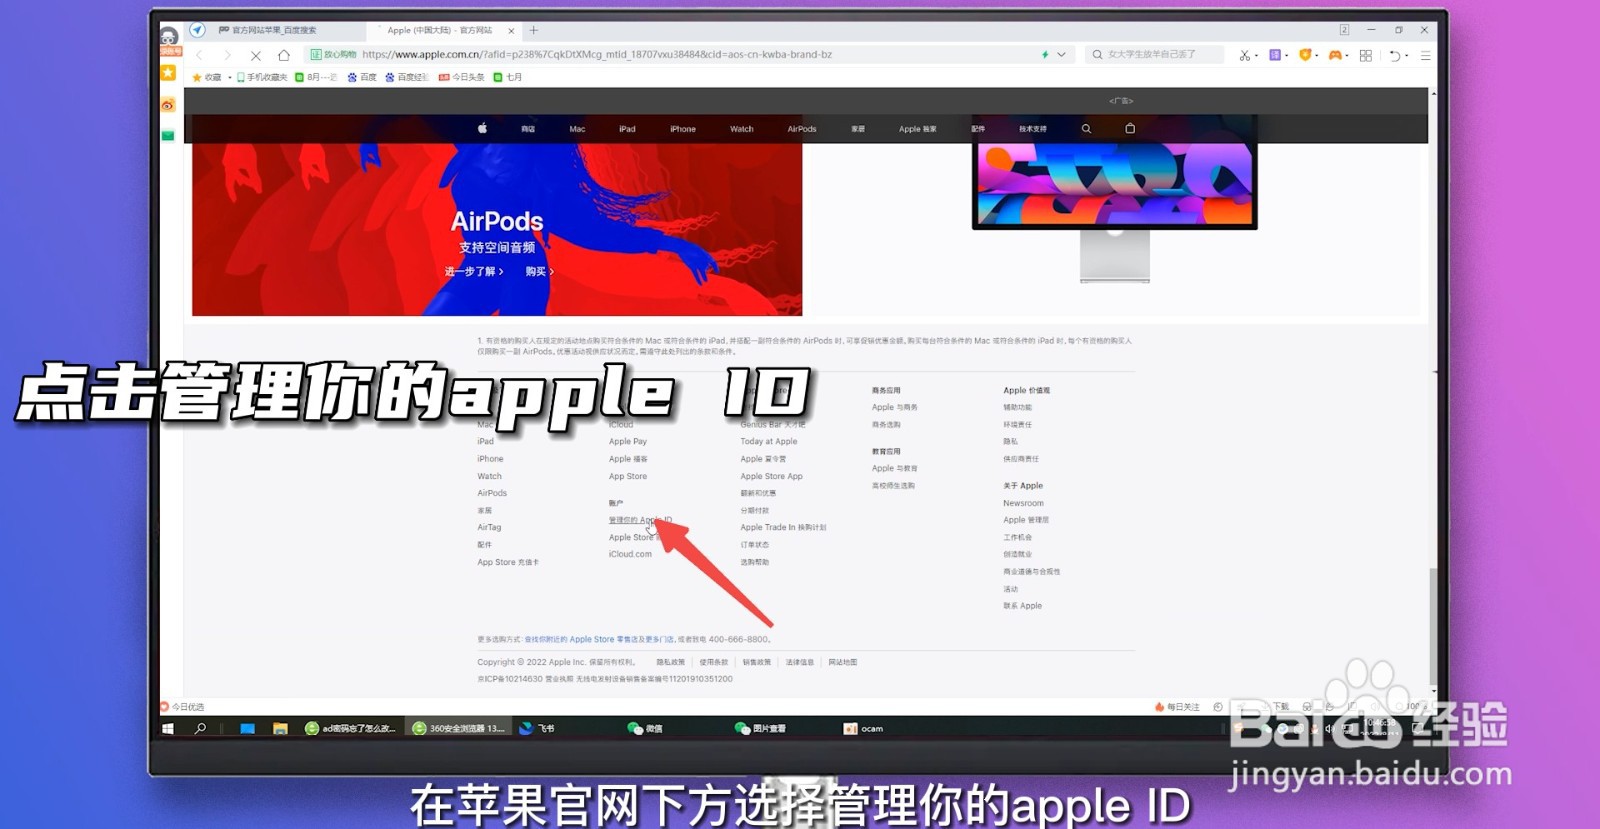Open the gamepad games icon in toolbar
1600x829 pixels.
tap(1335, 55)
